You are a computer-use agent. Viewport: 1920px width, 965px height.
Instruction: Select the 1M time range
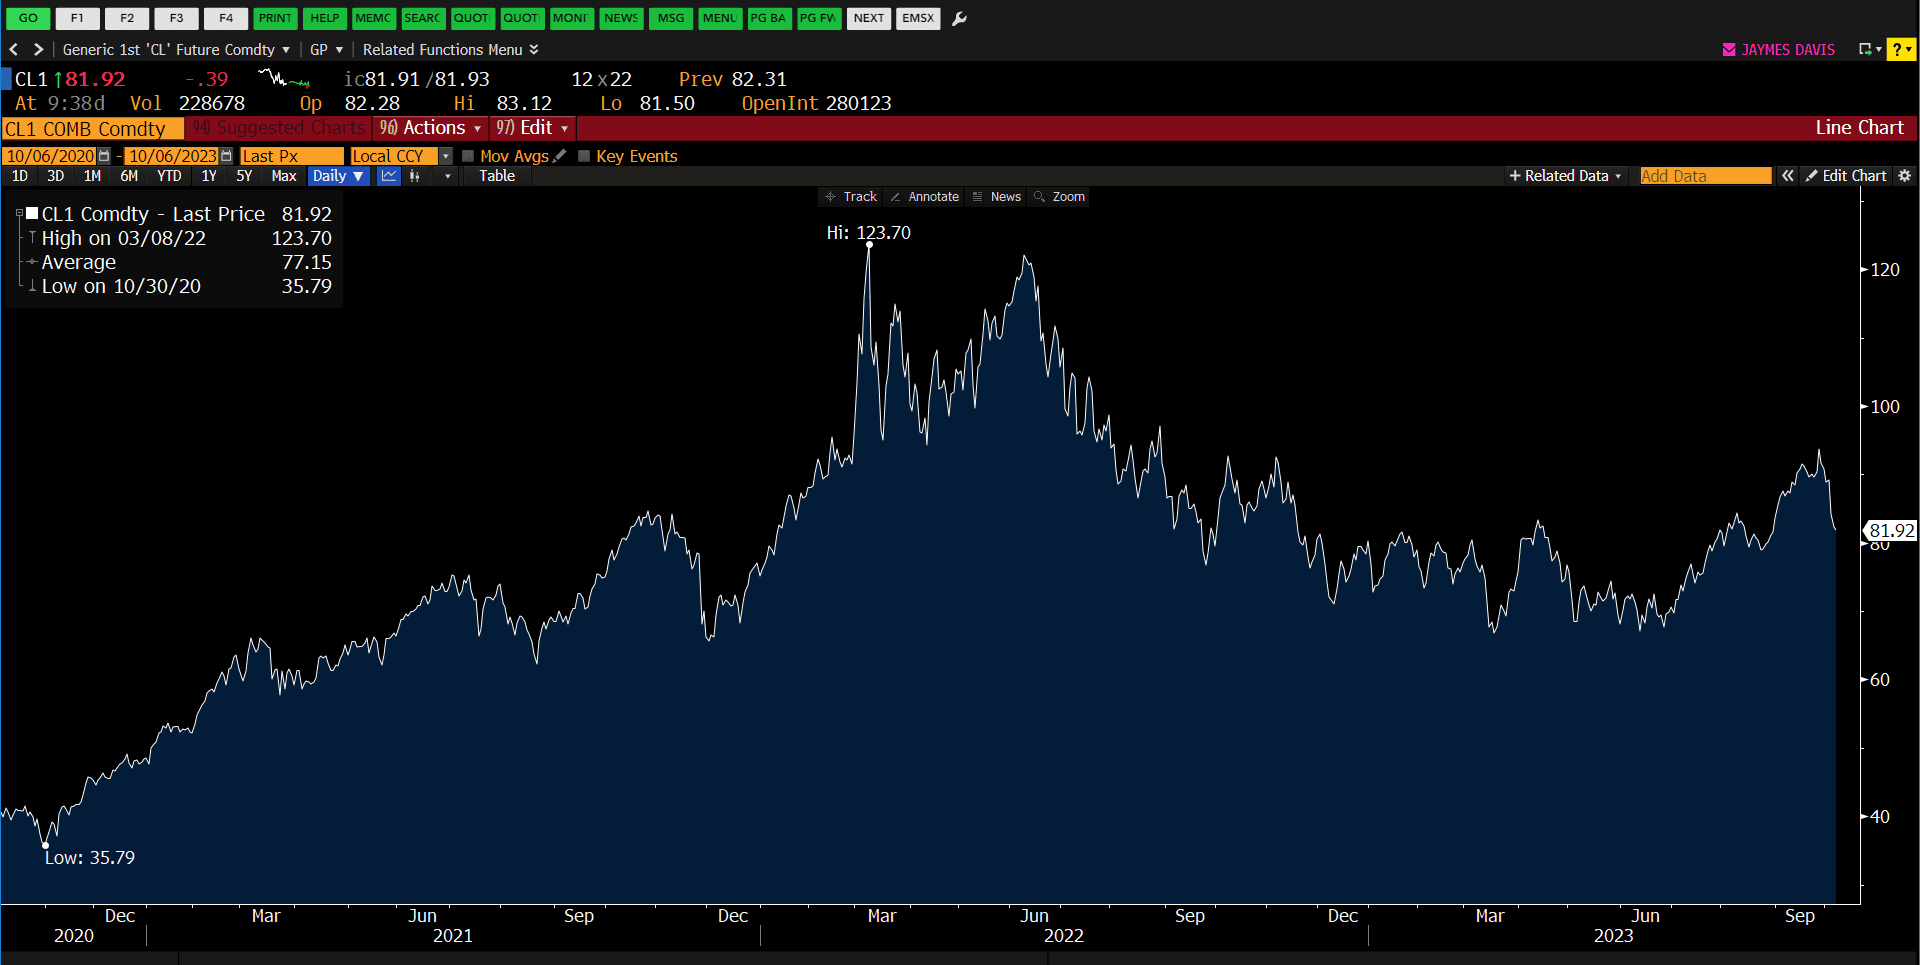click(92, 176)
